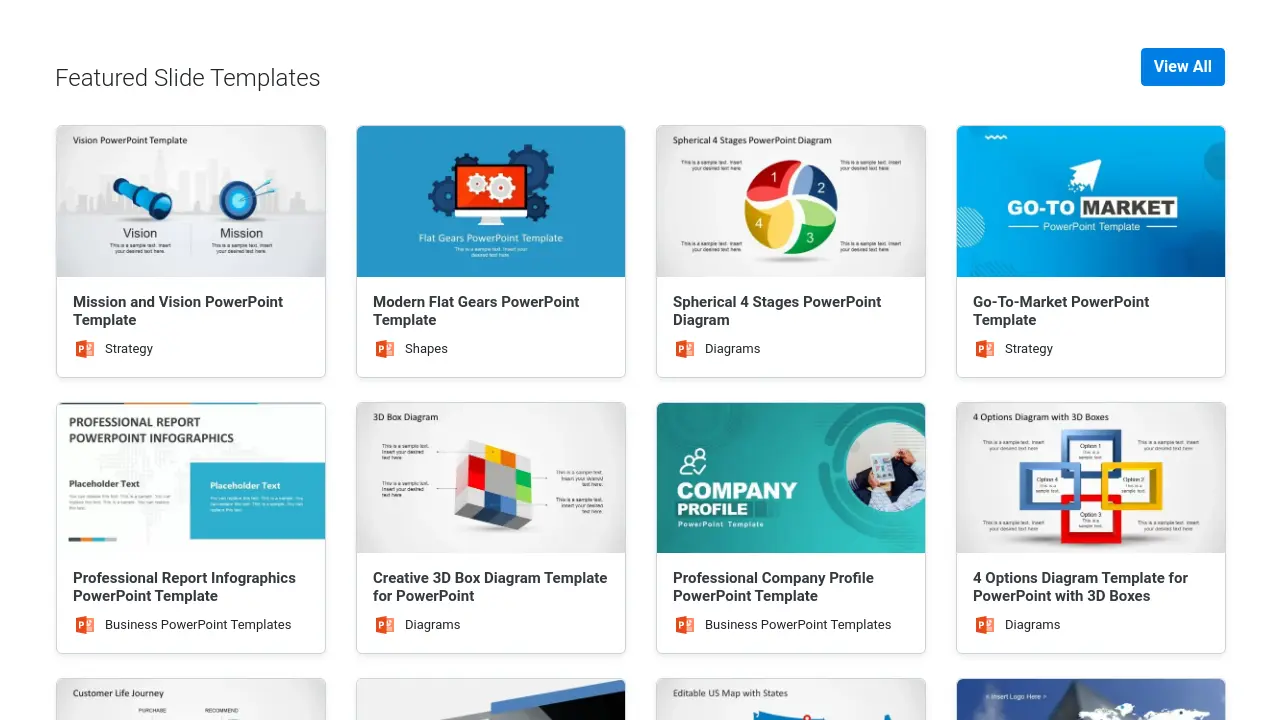Open the 4 Options Diagram thumbnail
Viewport: 1280px width, 720px height.
coord(1091,478)
